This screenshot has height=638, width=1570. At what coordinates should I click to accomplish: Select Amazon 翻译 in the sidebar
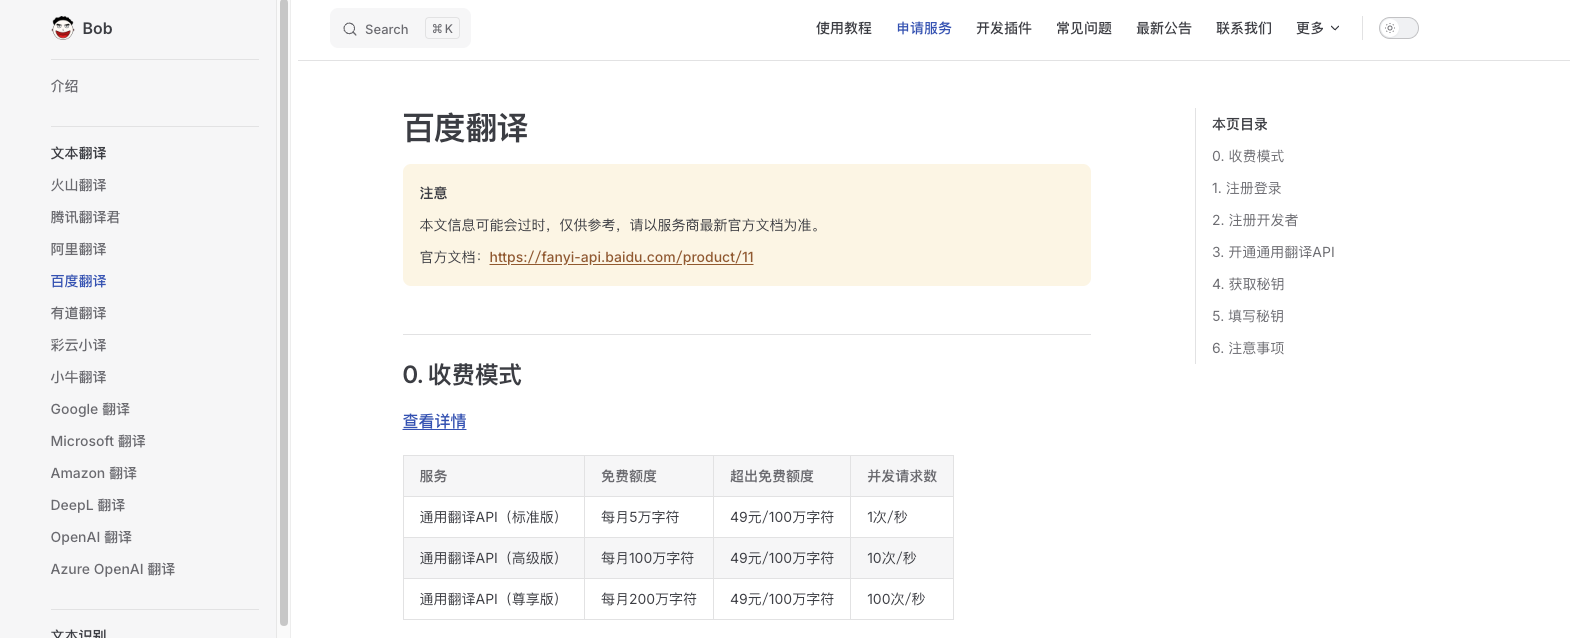tap(94, 473)
